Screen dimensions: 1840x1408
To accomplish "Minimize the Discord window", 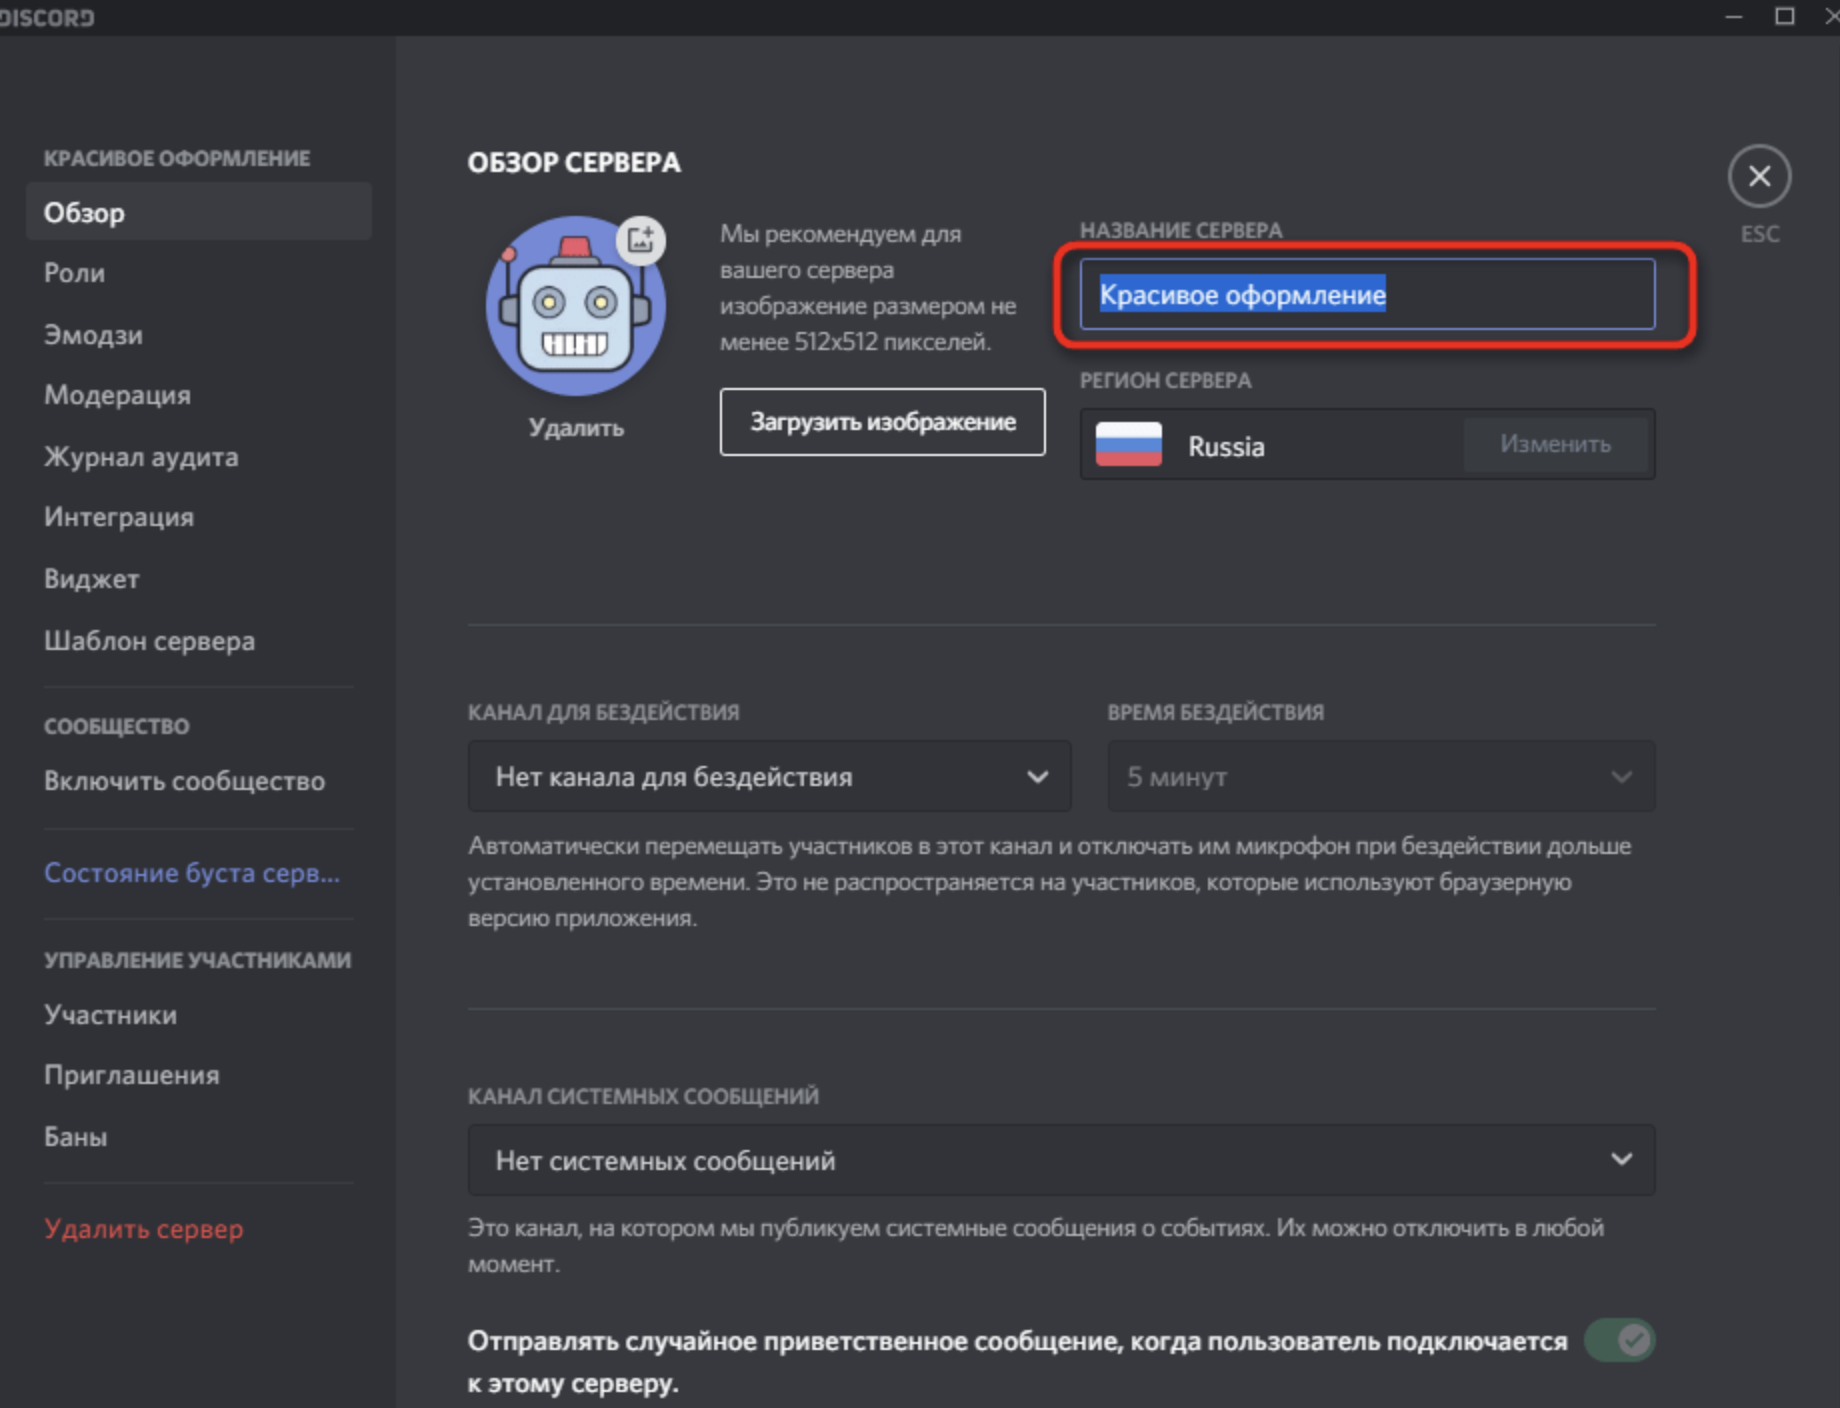I will 1733,16.
